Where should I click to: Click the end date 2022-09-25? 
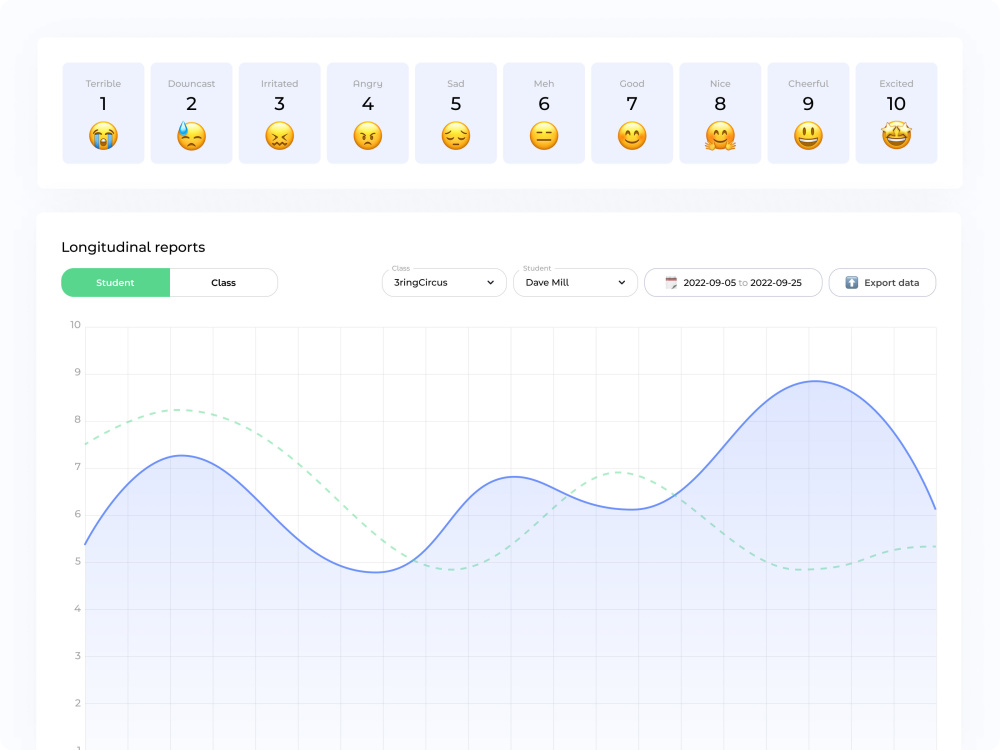776,283
